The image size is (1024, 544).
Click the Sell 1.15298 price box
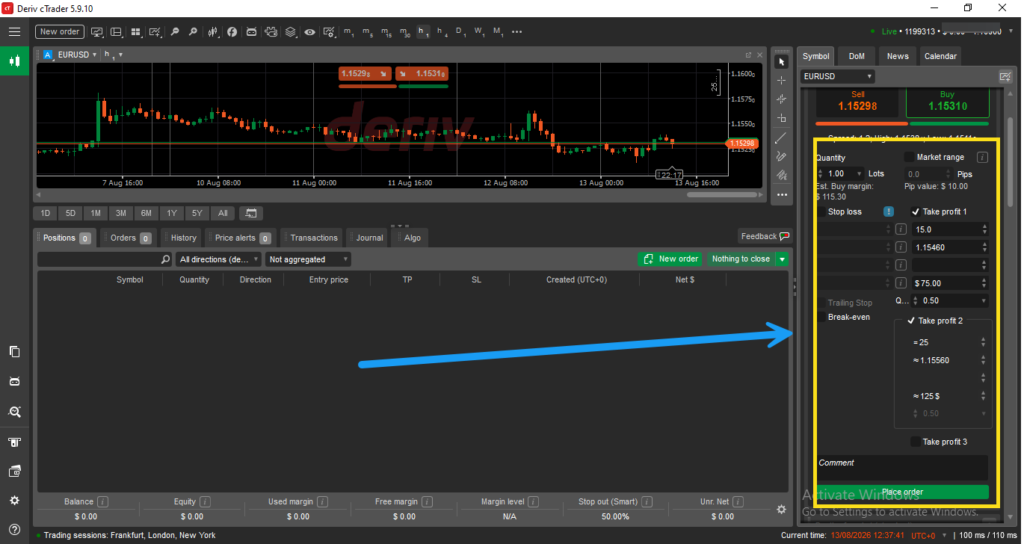857,102
